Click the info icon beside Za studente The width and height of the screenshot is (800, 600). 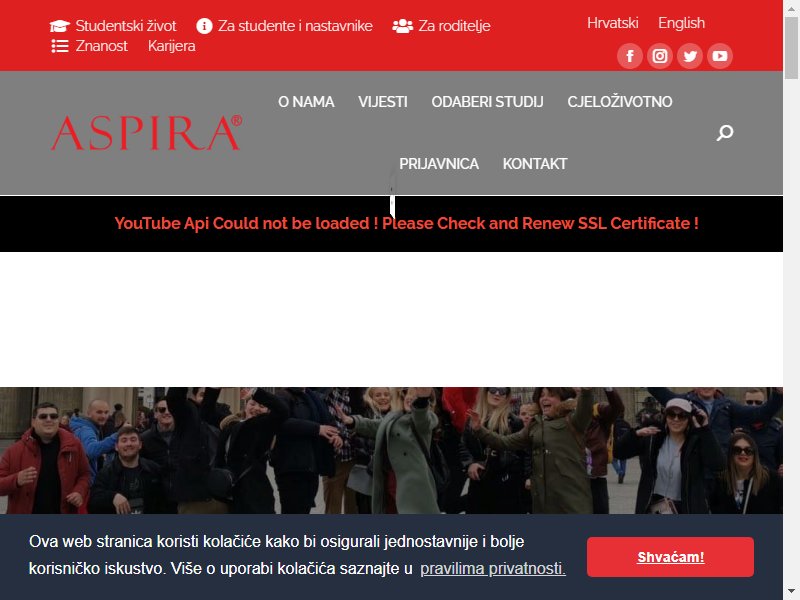(204, 26)
